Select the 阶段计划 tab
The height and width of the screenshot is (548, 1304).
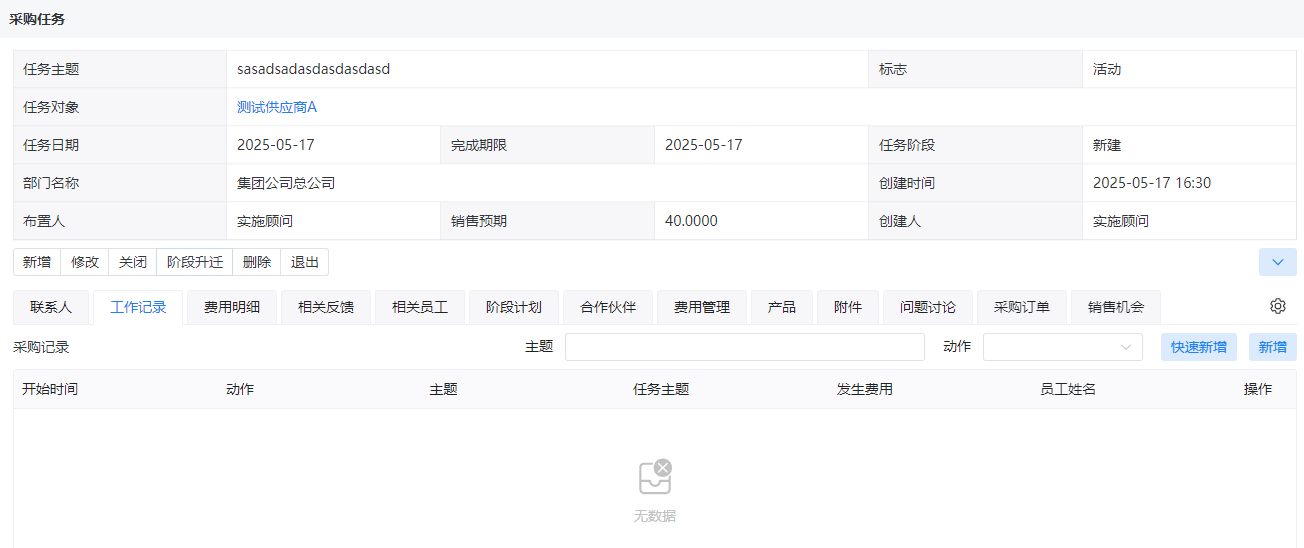514,307
